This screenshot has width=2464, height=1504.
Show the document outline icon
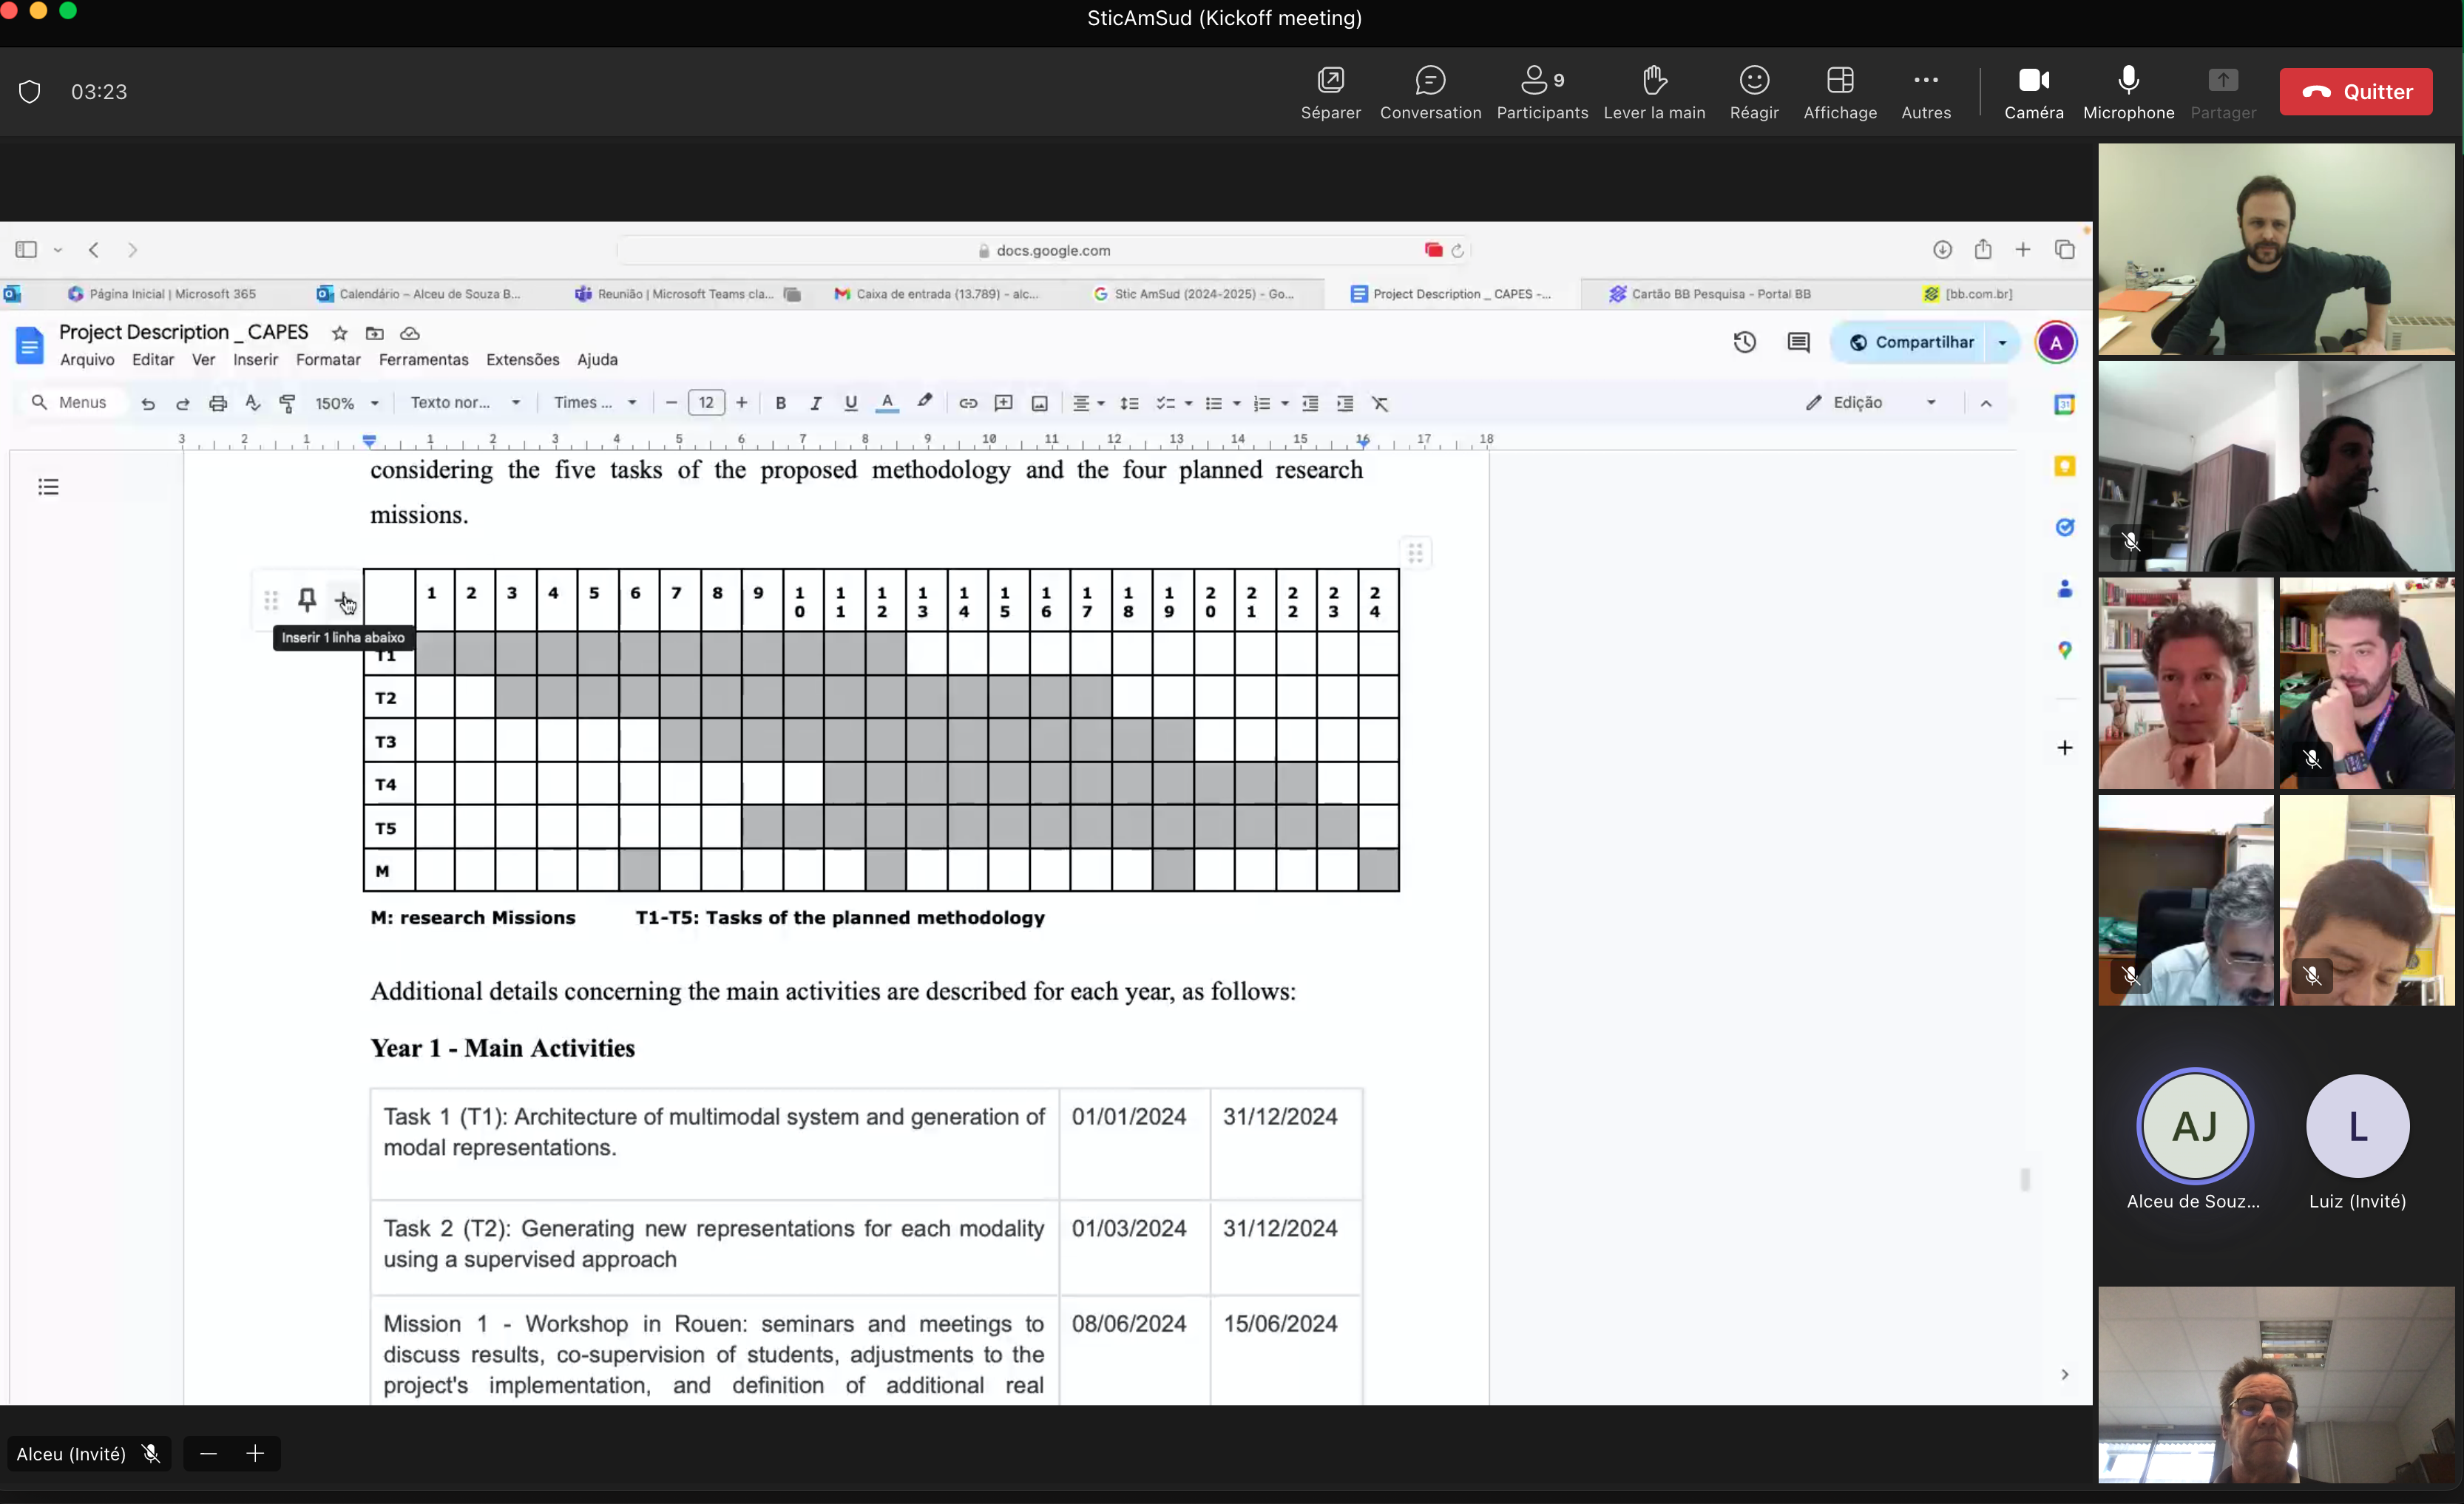[x=49, y=487]
